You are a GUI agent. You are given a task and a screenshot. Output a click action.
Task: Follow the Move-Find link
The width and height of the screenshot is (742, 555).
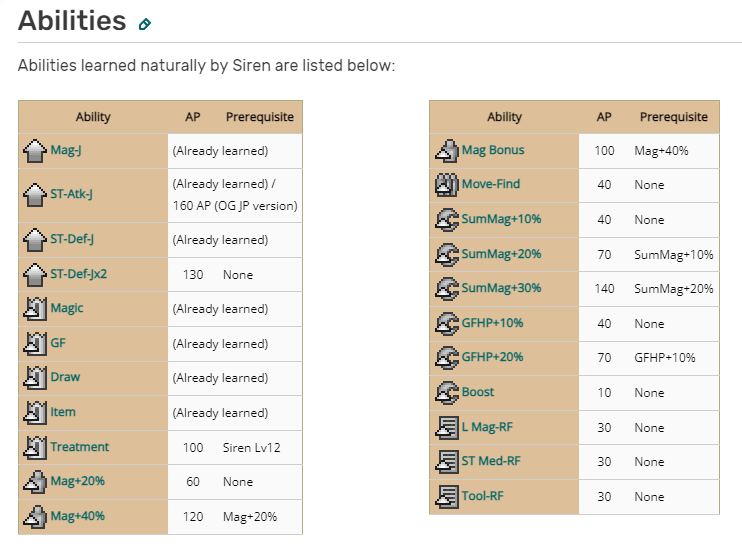coord(491,184)
